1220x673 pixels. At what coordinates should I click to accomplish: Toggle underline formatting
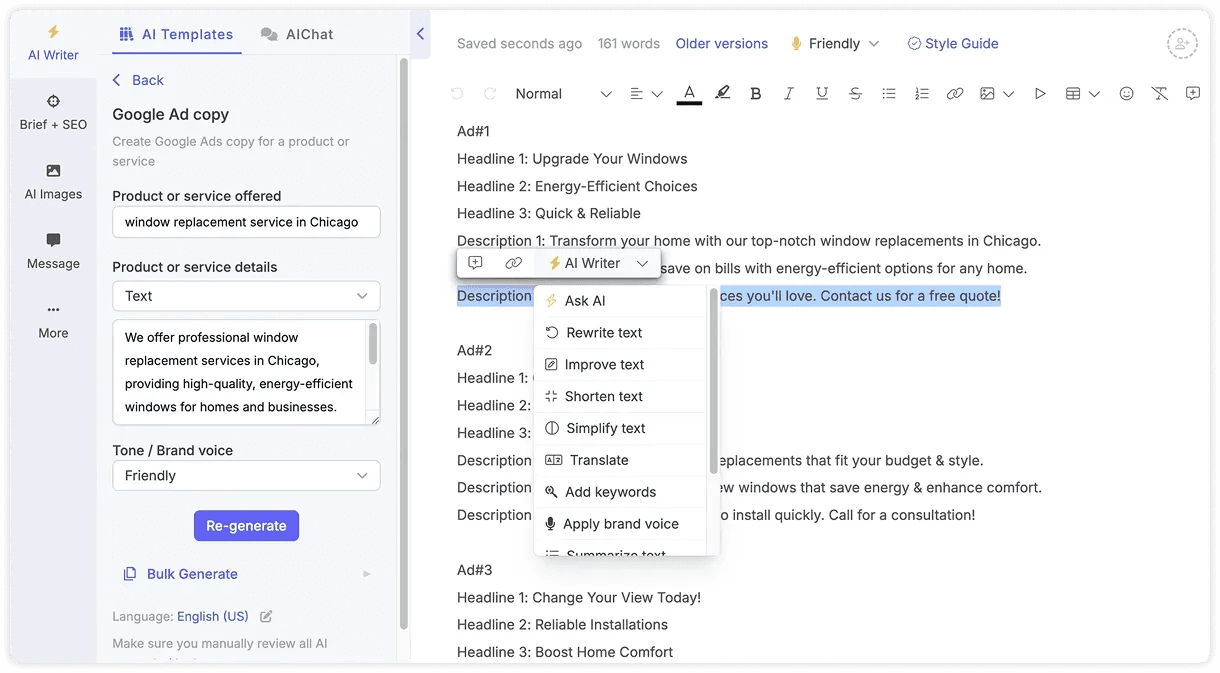click(822, 94)
